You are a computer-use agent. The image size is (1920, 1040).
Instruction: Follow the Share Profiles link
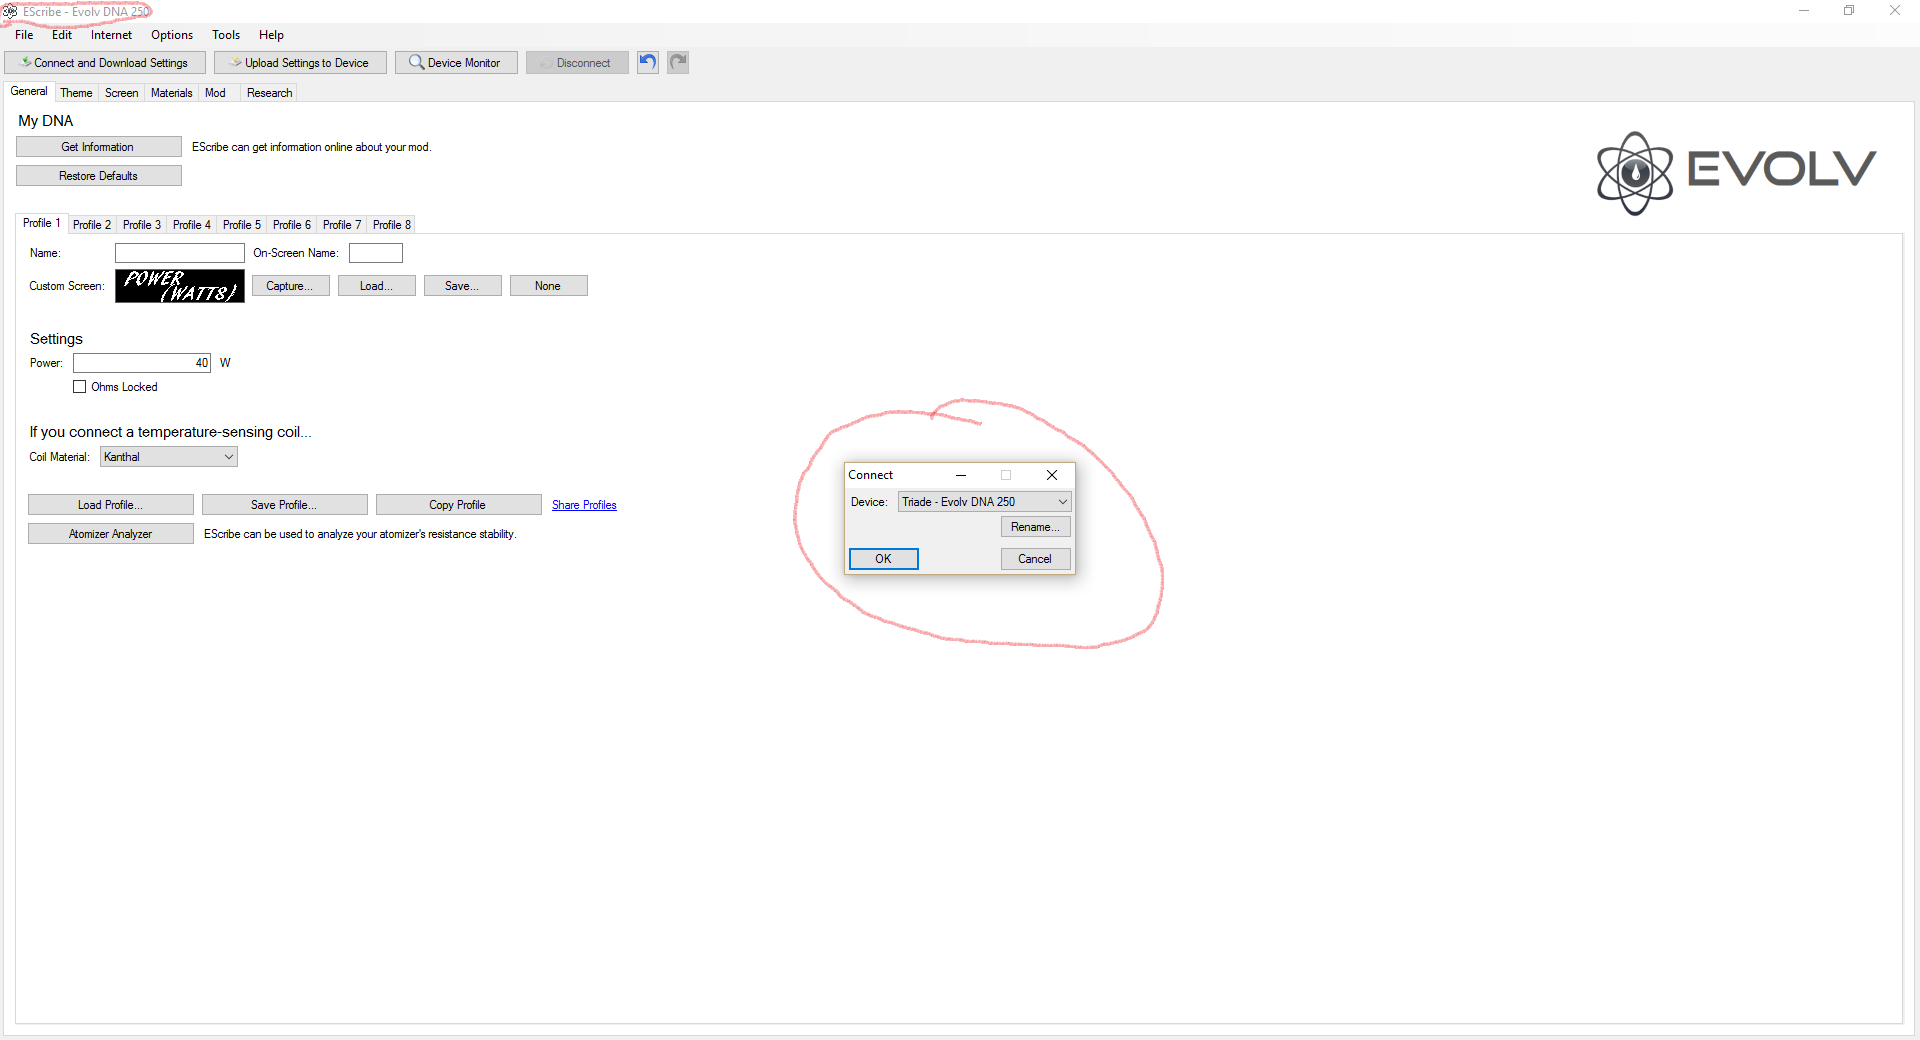[584, 505]
